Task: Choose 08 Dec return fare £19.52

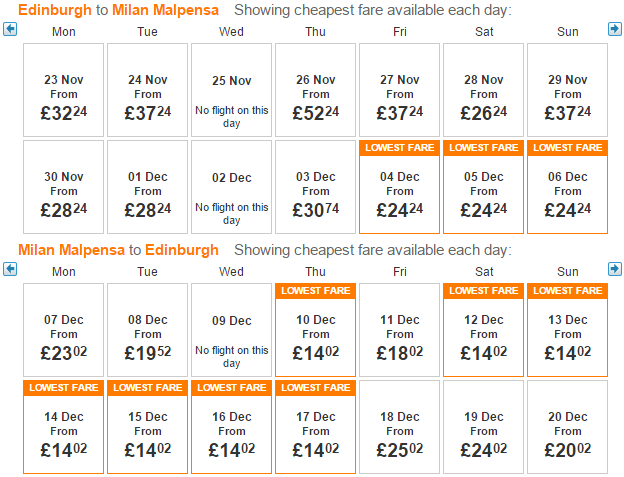Action: point(147,330)
